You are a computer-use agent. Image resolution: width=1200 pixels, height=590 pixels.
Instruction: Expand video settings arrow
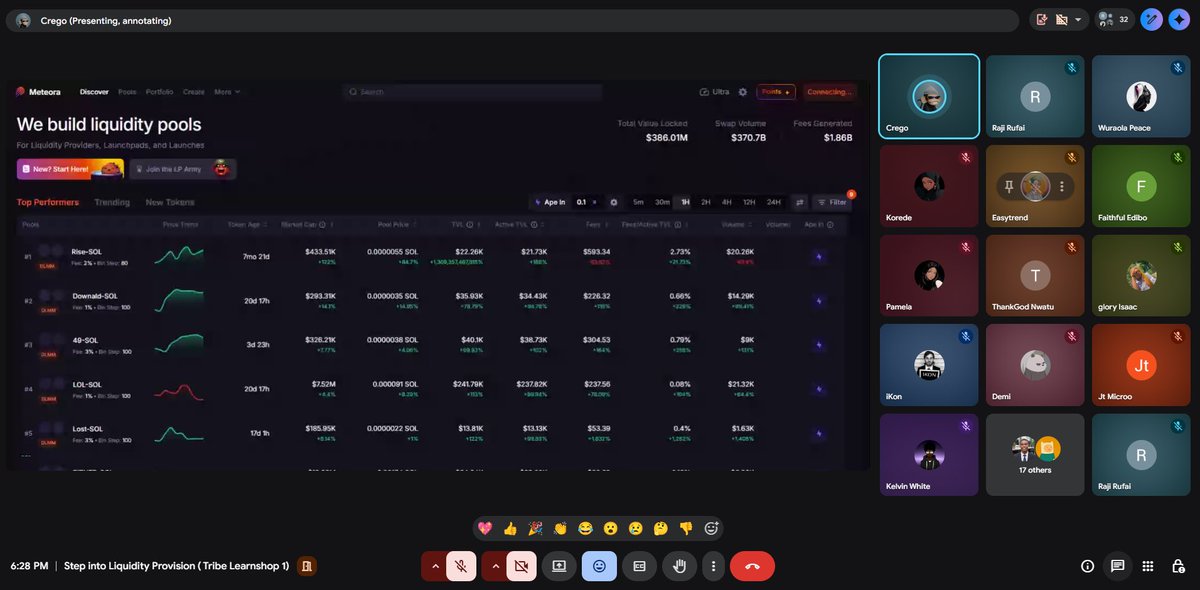click(x=494, y=566)
